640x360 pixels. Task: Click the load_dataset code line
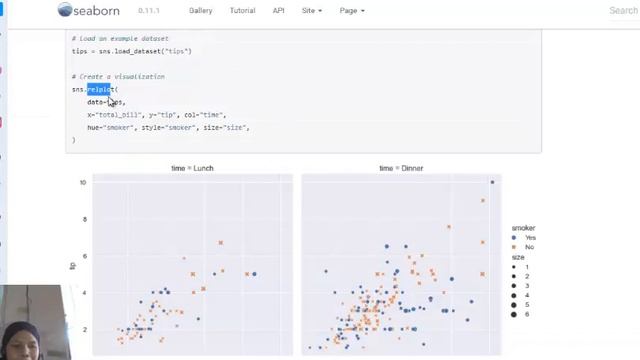coord(132,51)
